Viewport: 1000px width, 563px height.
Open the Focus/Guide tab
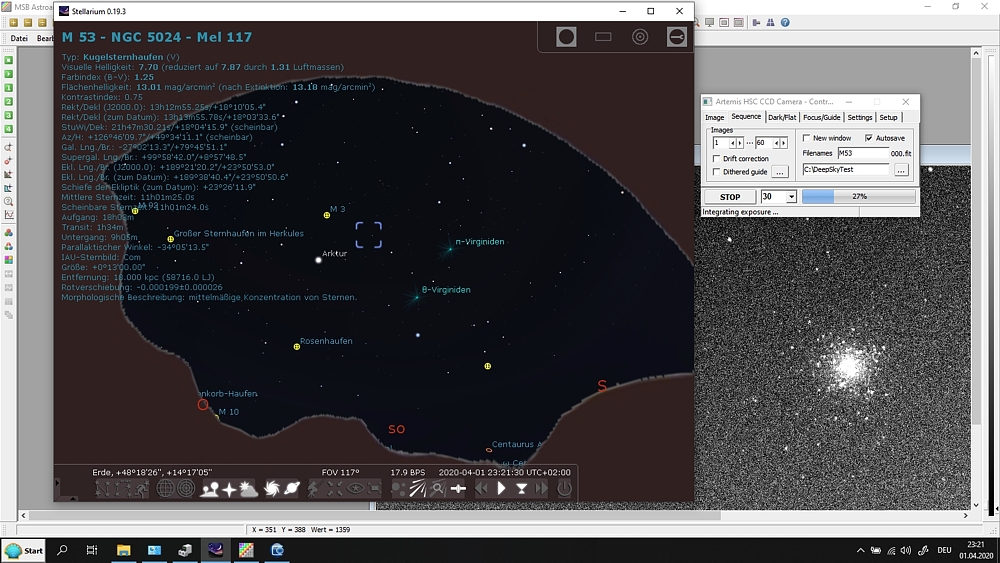click(x=823, y=117)
